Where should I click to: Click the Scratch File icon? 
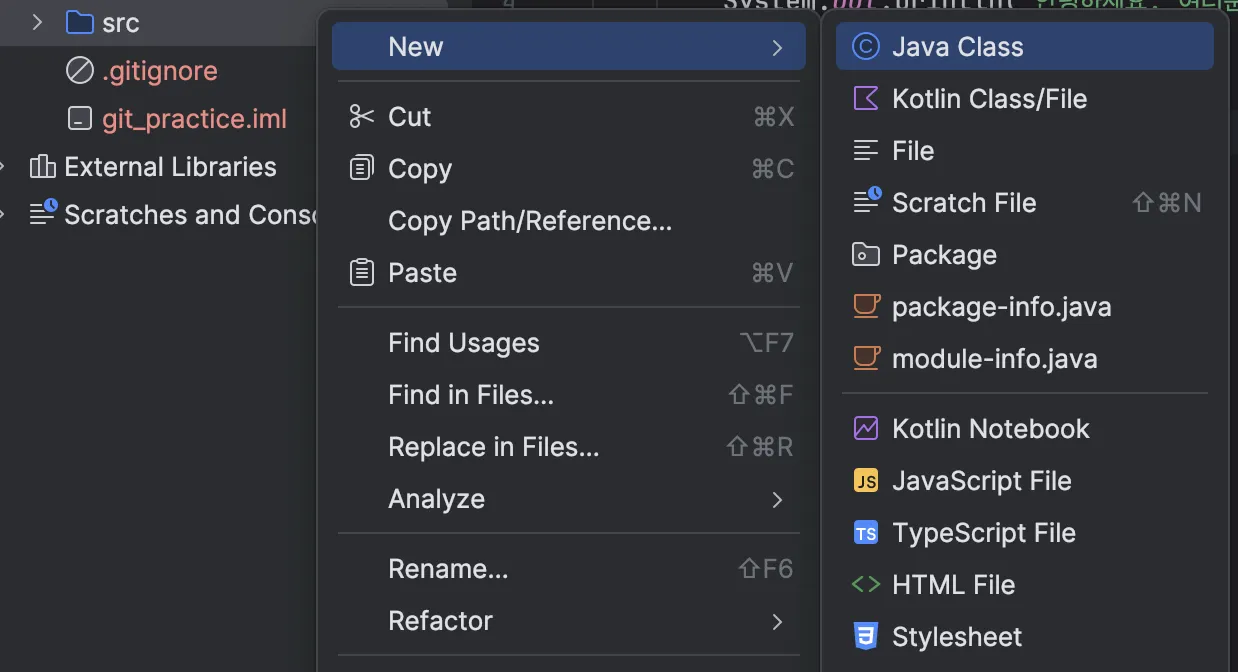click(866, 203)
